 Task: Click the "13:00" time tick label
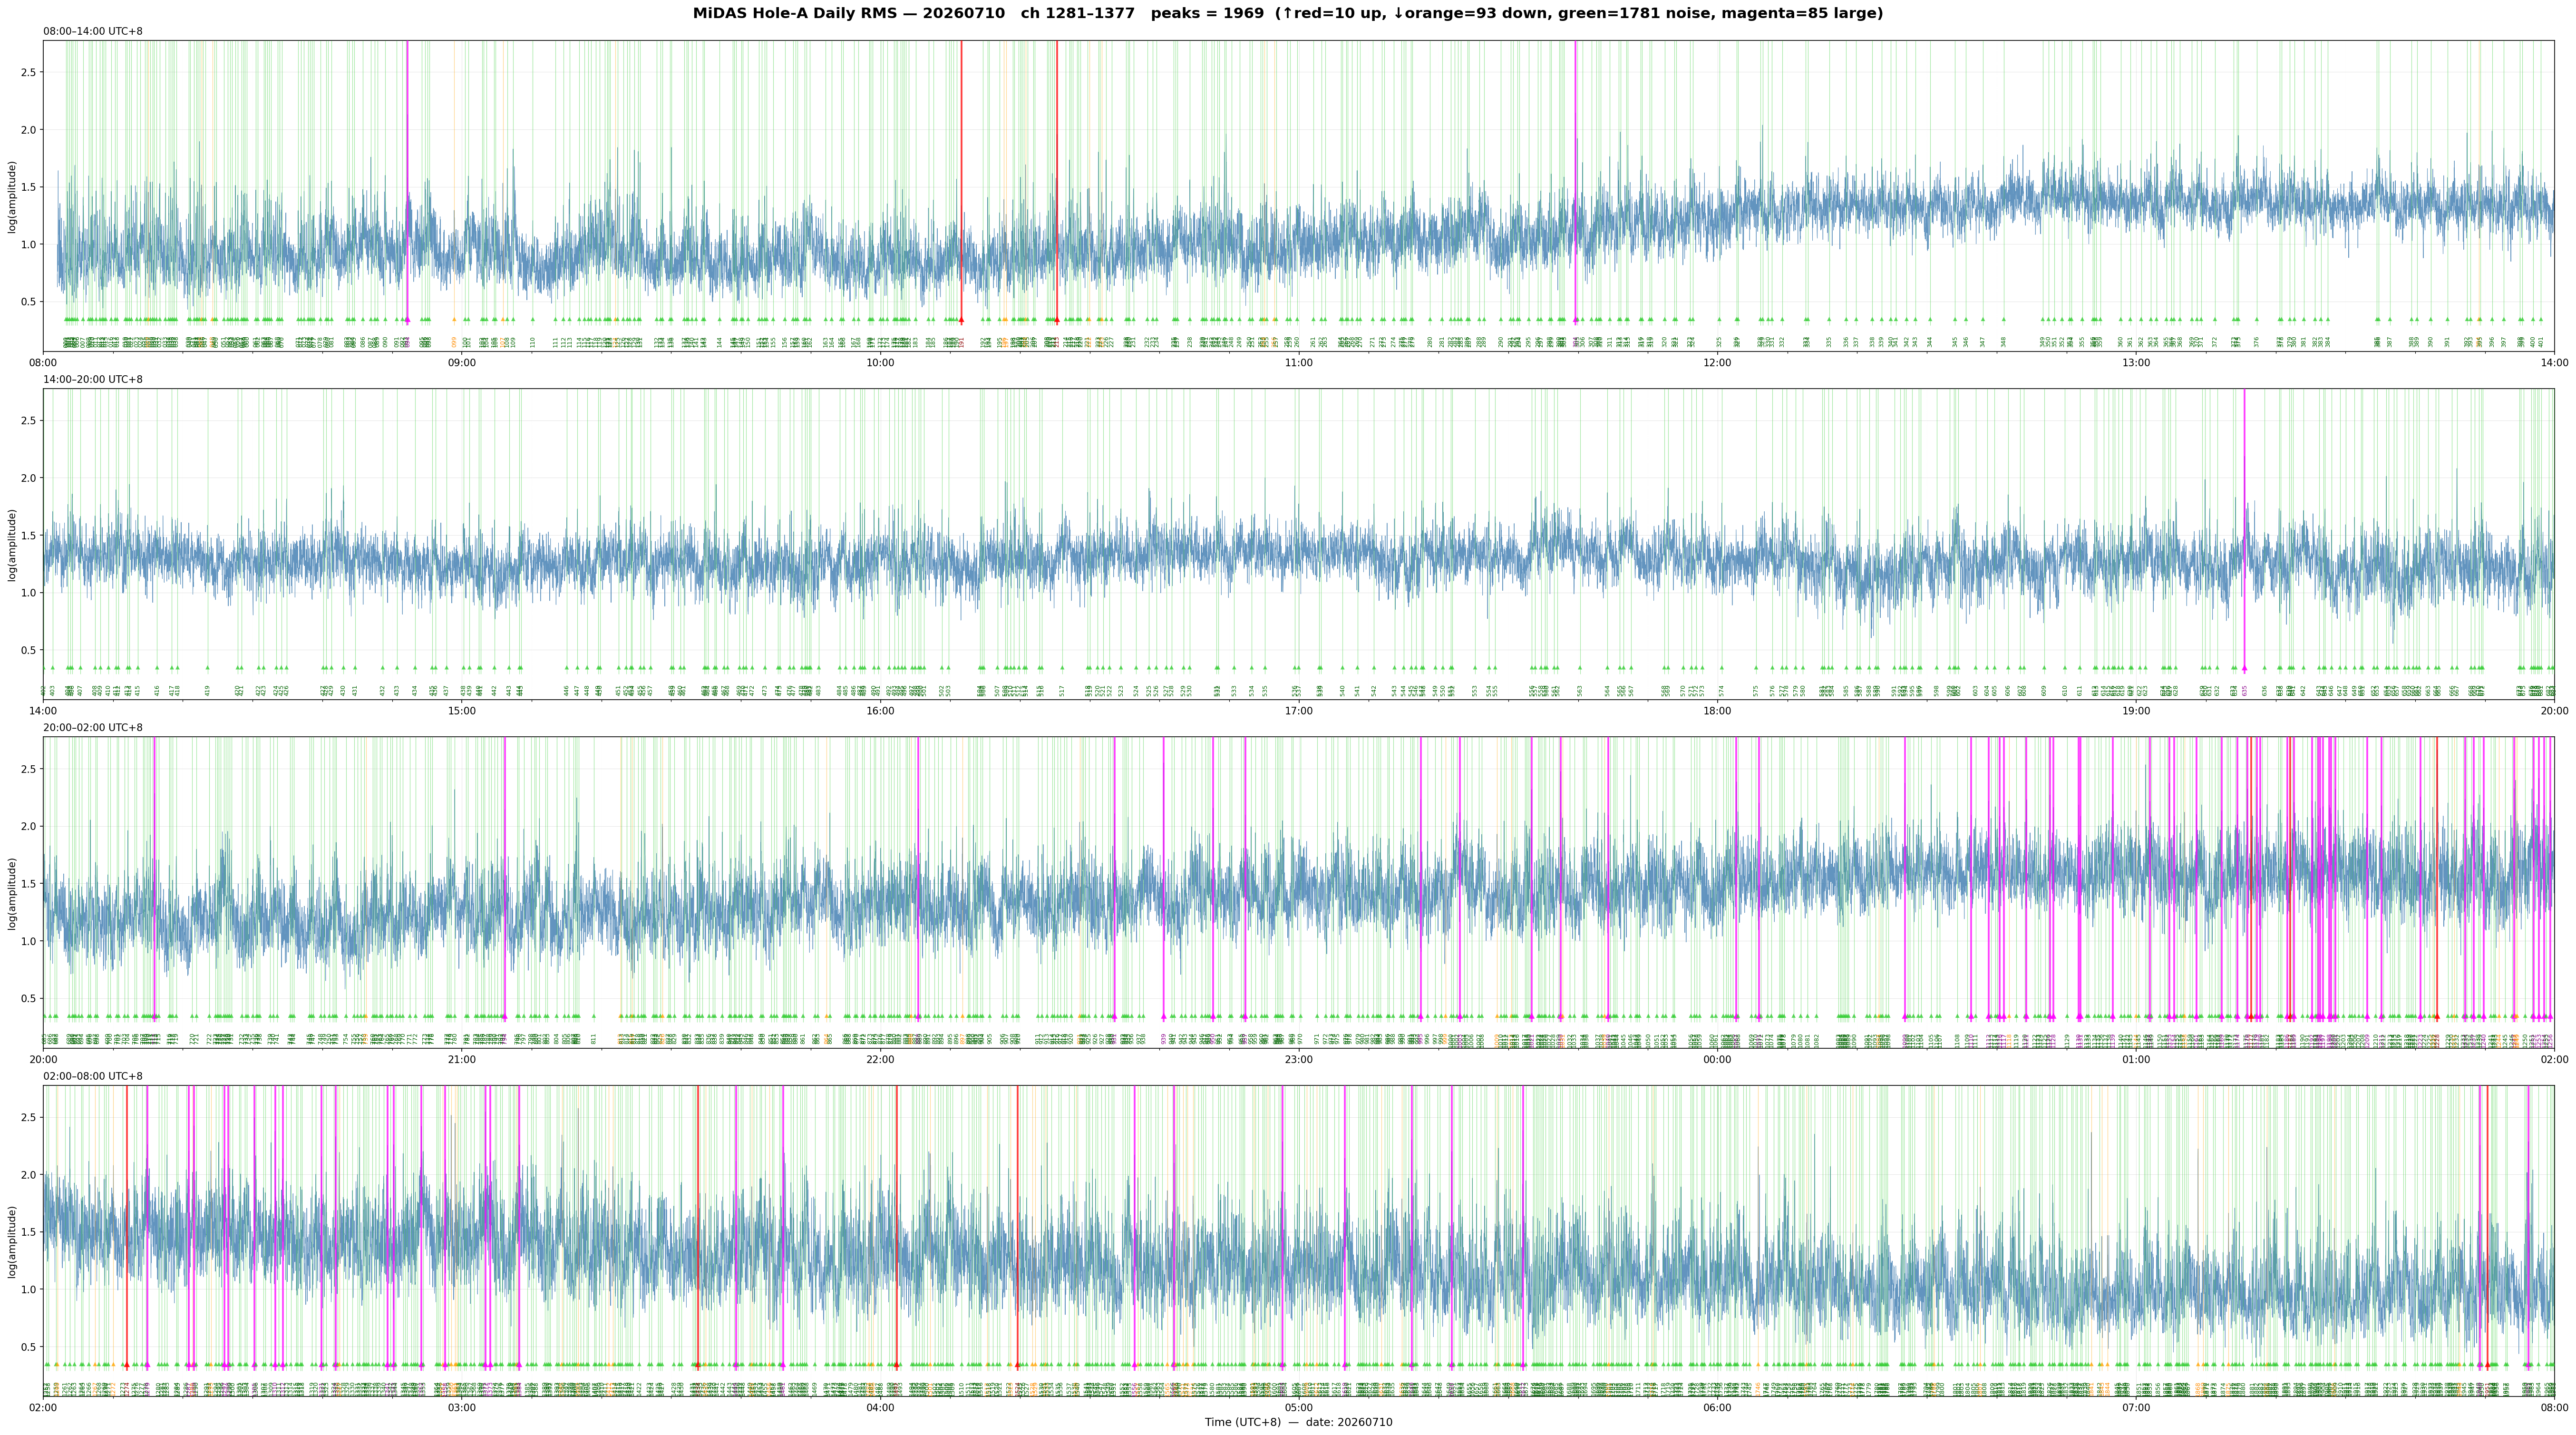coord(2136,362)
